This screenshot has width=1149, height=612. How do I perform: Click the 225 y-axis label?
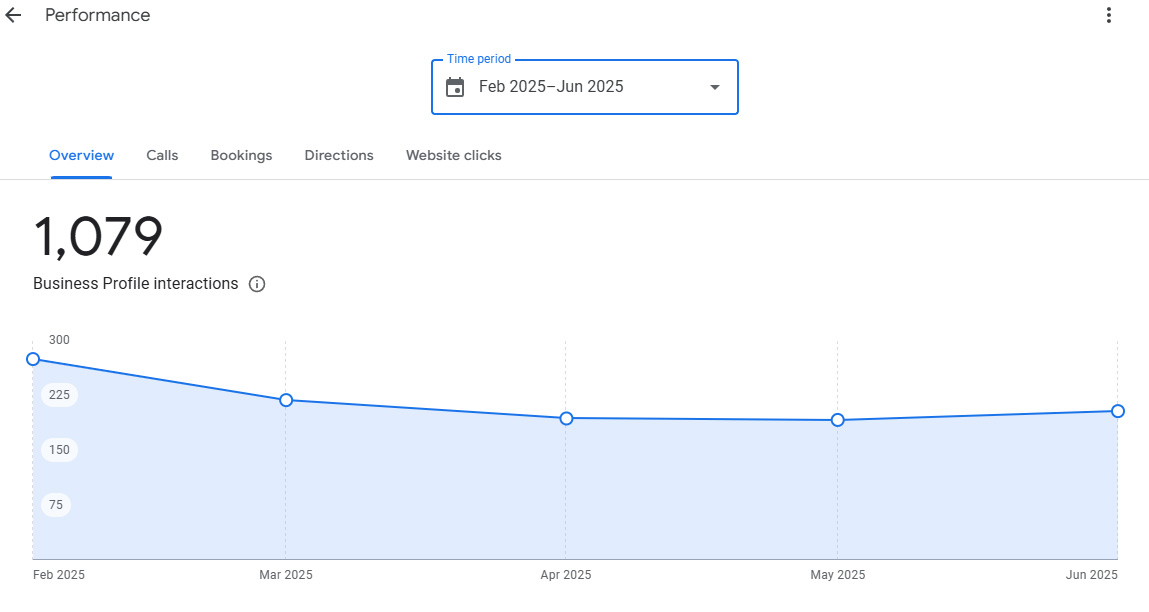click(60, 395)
